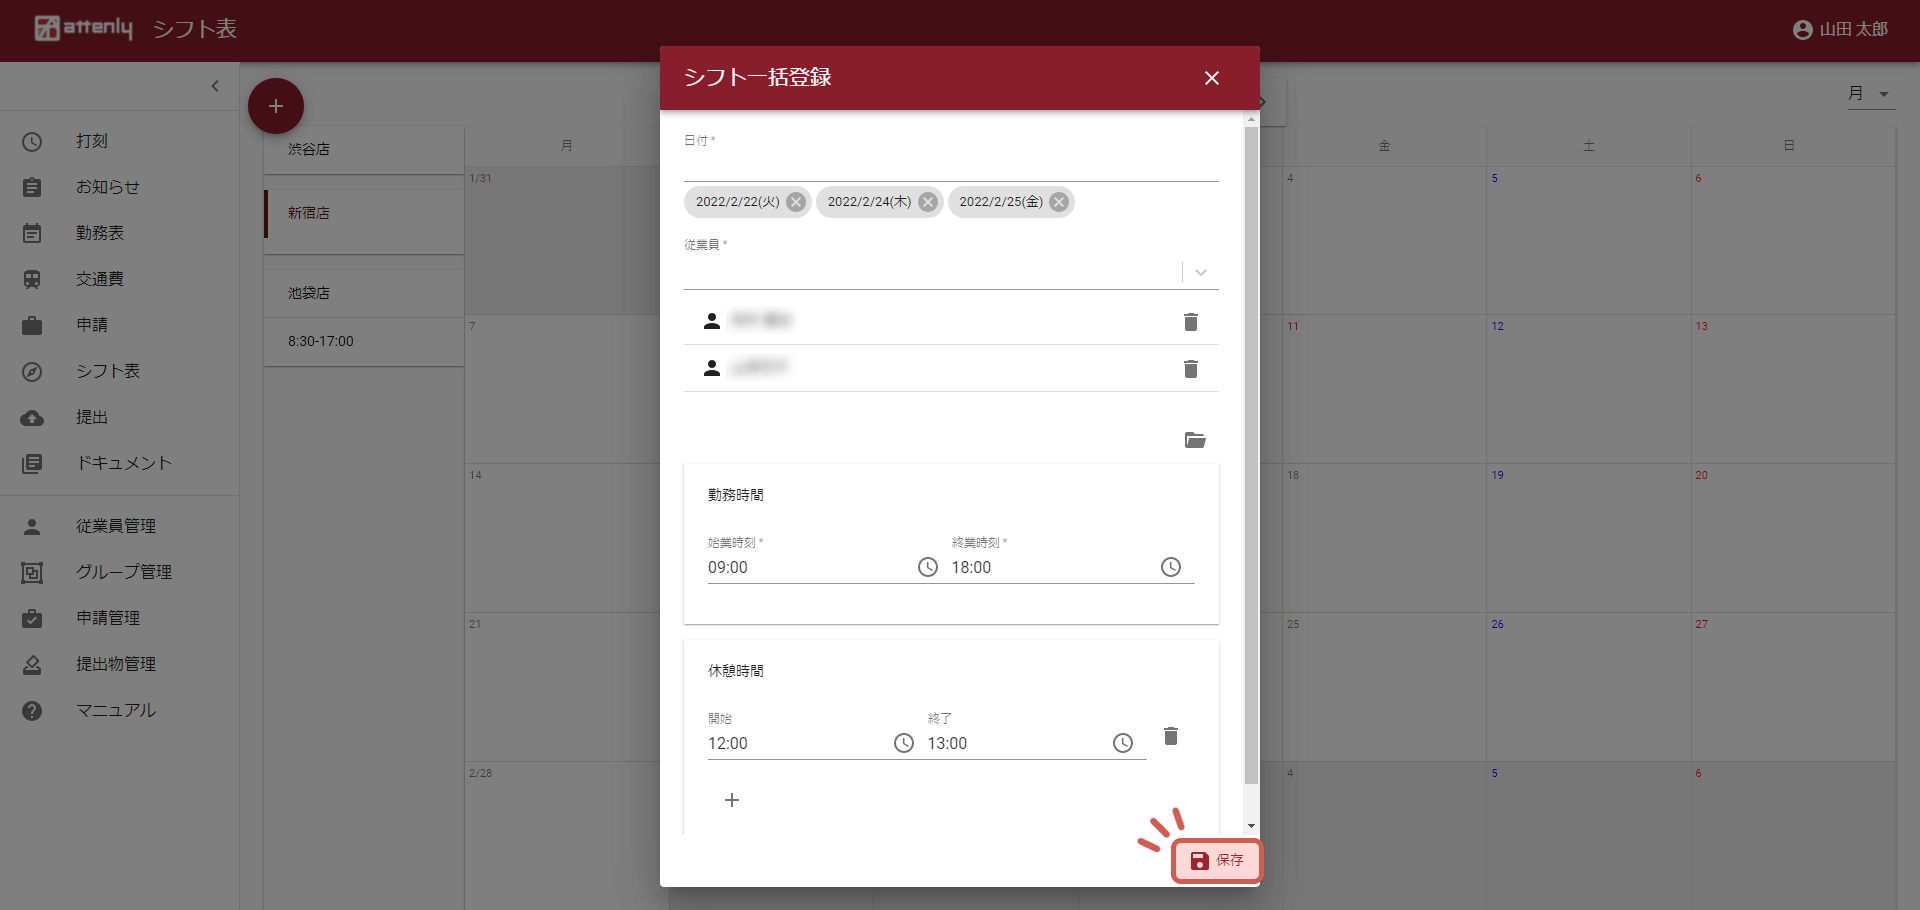Remove the 2022/2/22(火) date chip
The image size is (1920, 910).
[796, 202]
